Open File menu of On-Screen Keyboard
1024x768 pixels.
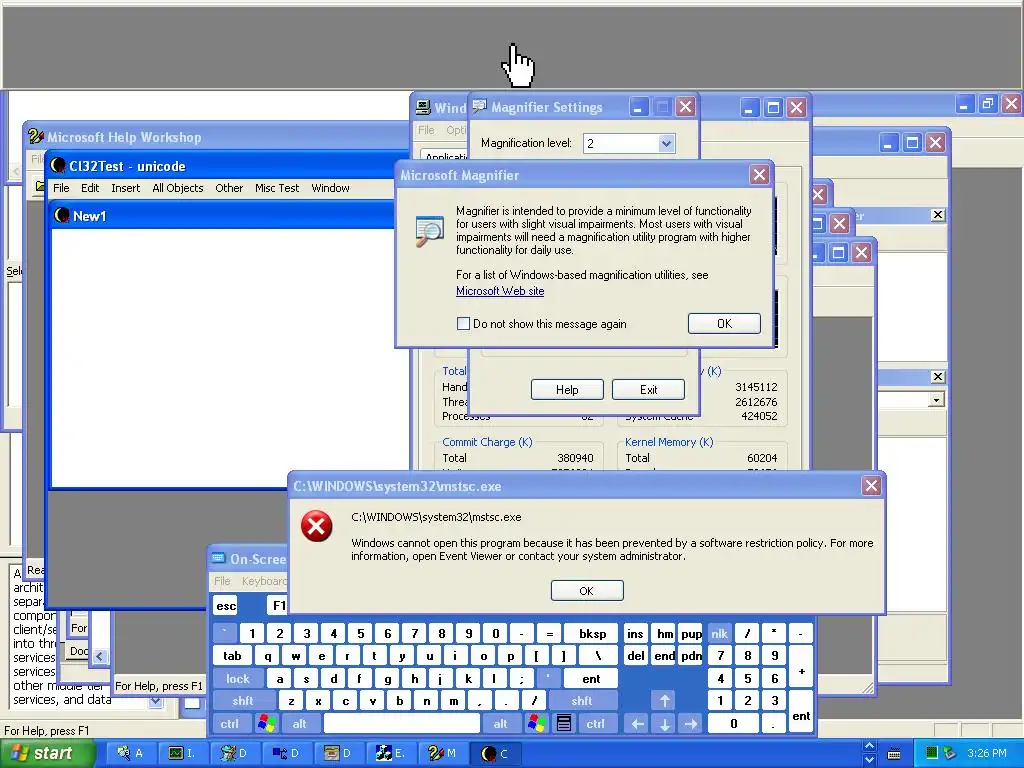(222, 581)
